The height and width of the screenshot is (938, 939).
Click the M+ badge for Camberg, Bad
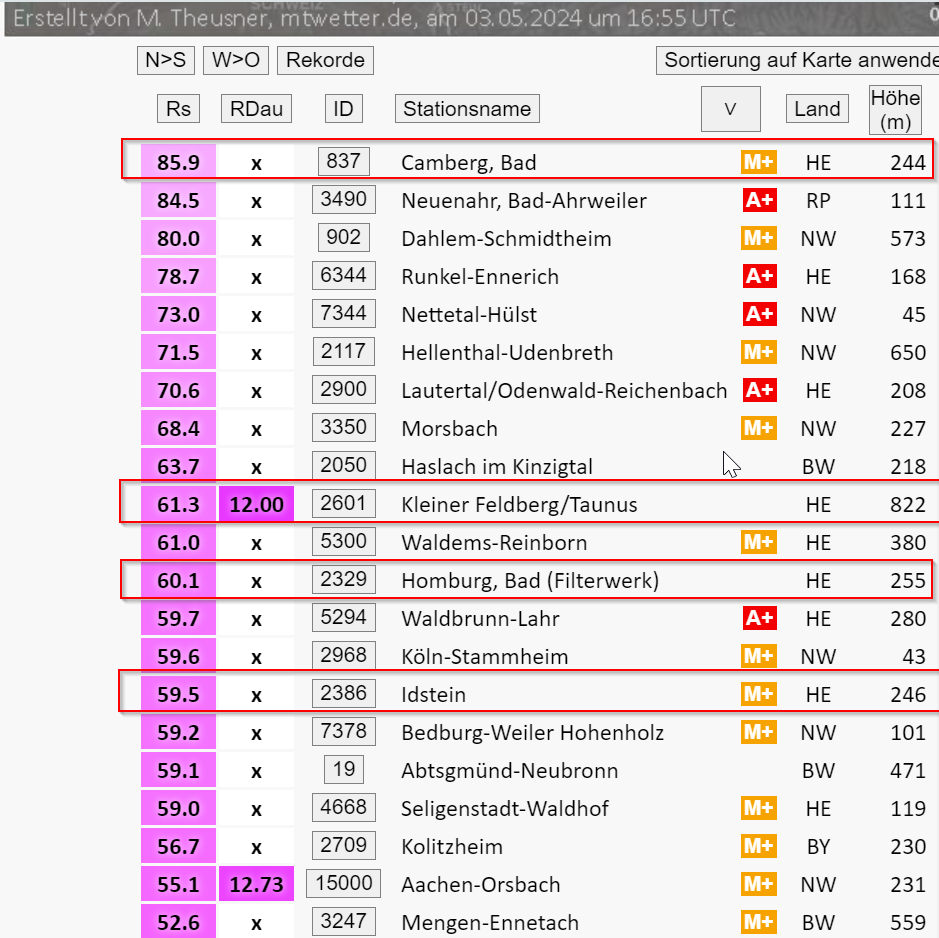point(759,162)
